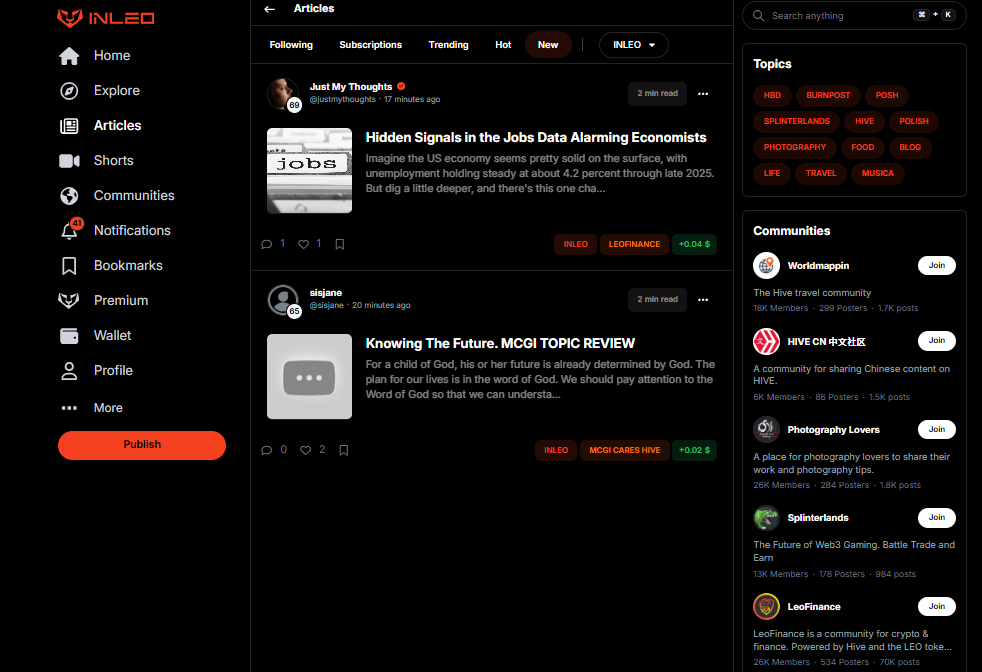Image resolution: width=982 pixels, height=672 pixels.
Task: Join the Worldmappin community
Action: pos(936,266)
